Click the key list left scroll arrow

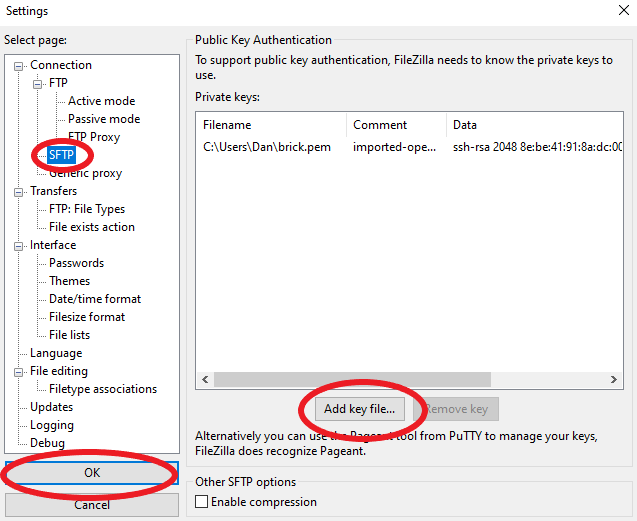click(x=205, y=380)
